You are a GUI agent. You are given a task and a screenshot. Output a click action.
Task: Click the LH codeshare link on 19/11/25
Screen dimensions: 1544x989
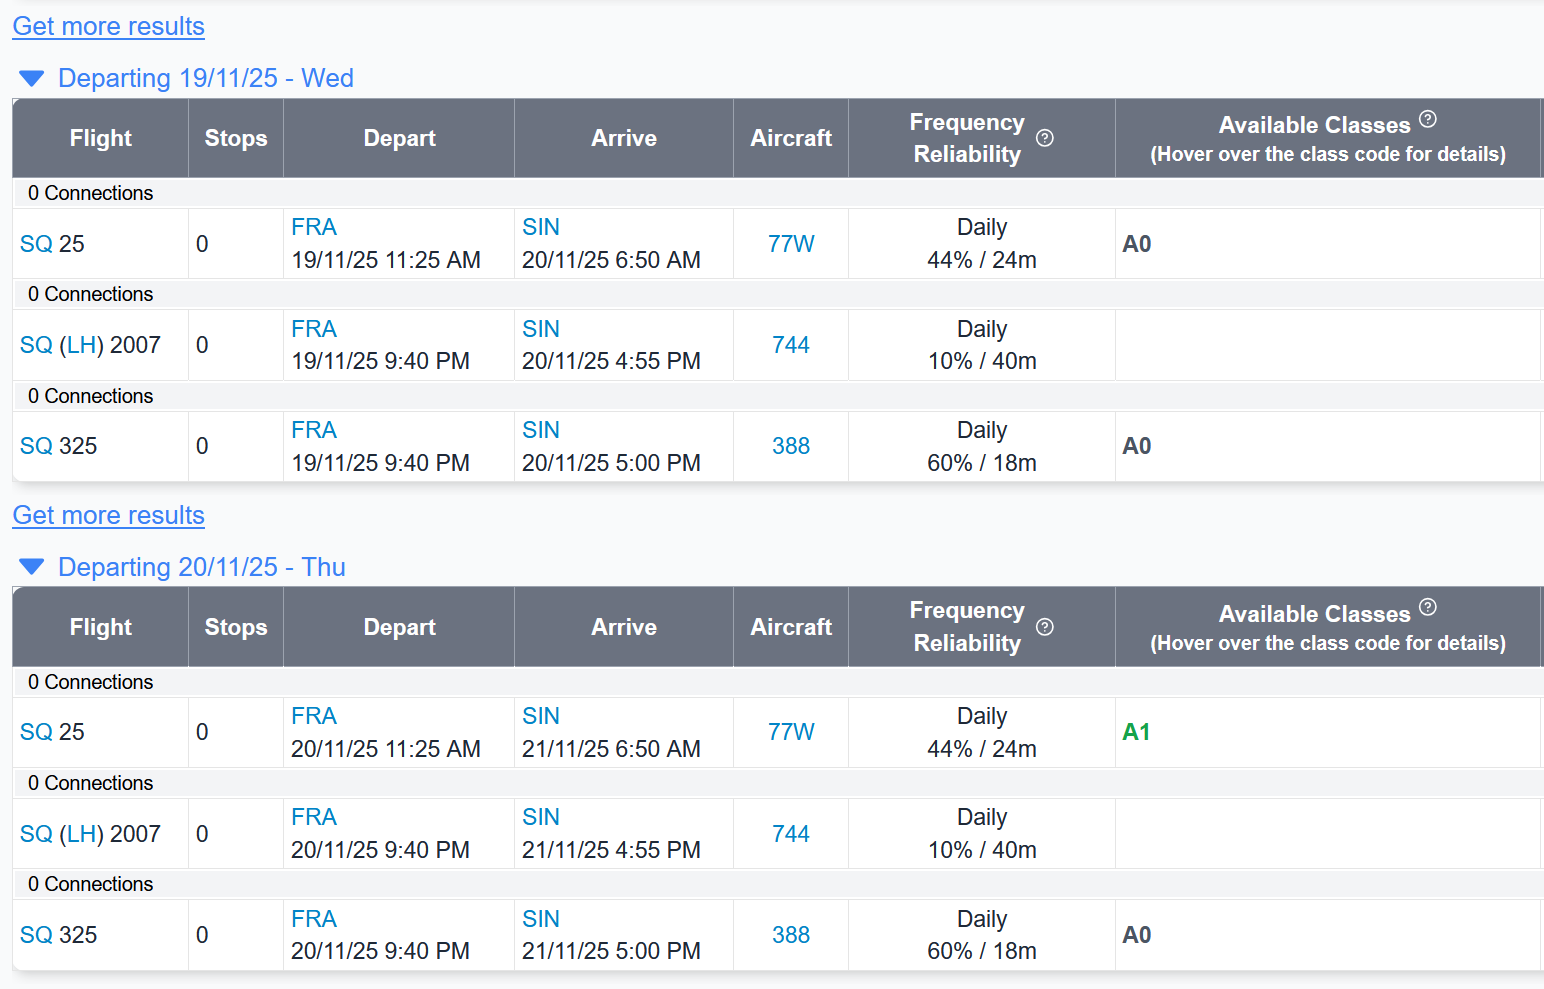coord(80,345)
